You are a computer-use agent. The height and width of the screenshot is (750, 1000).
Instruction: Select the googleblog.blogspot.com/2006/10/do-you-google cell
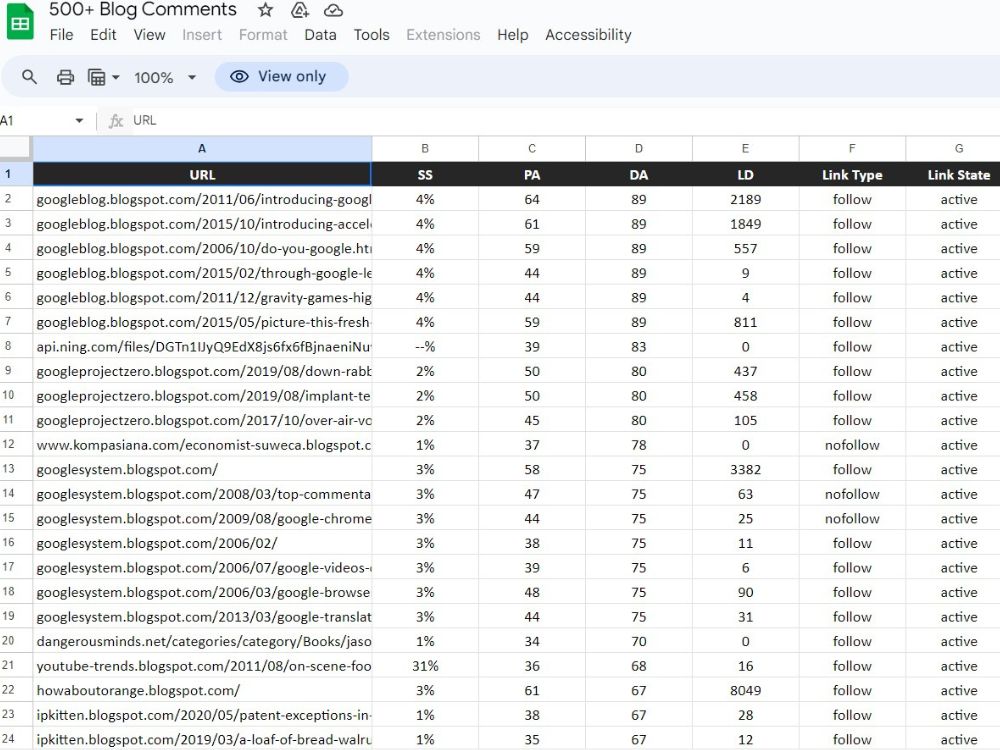click(x=202, y=248)
